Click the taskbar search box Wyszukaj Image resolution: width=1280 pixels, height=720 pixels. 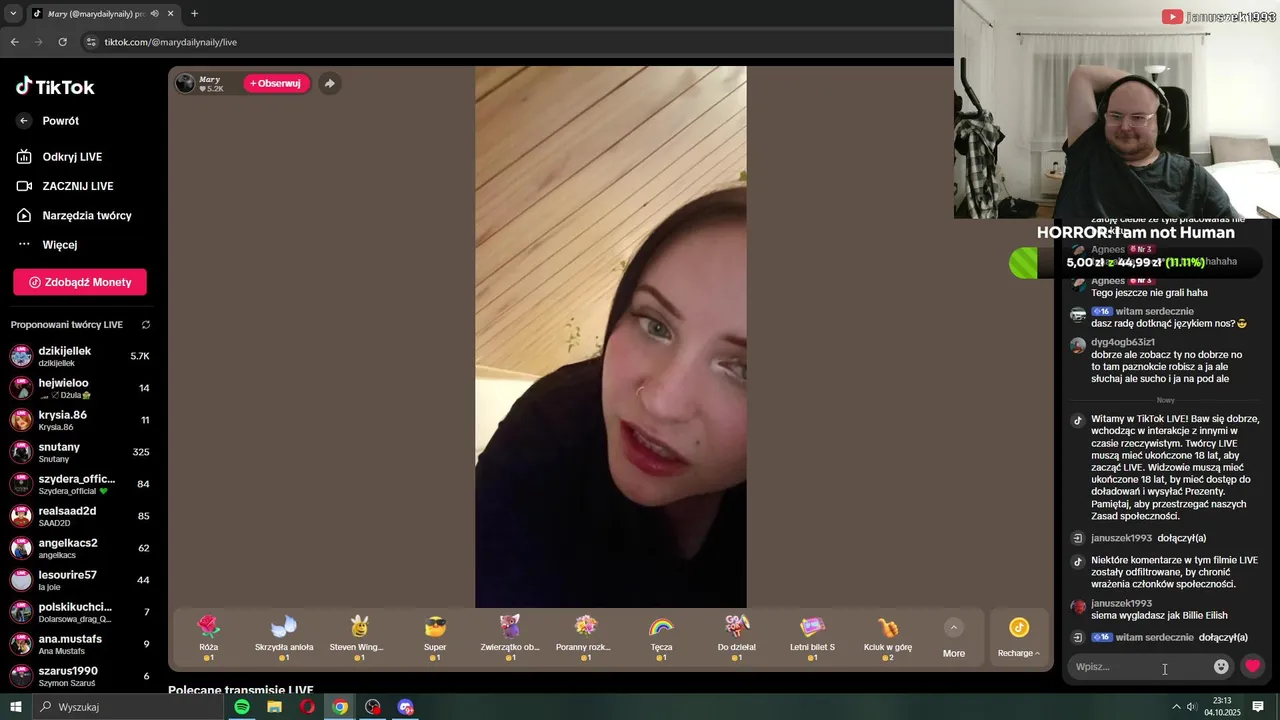click(128, 707)
